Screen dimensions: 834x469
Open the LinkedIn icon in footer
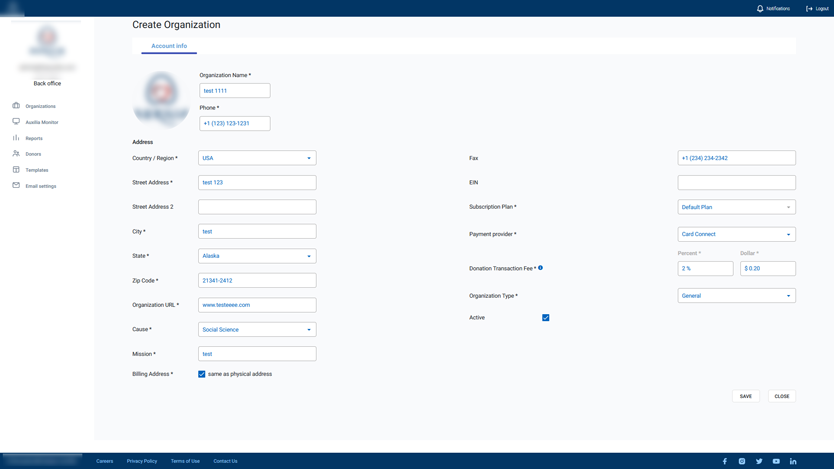[x=793, y=461]
